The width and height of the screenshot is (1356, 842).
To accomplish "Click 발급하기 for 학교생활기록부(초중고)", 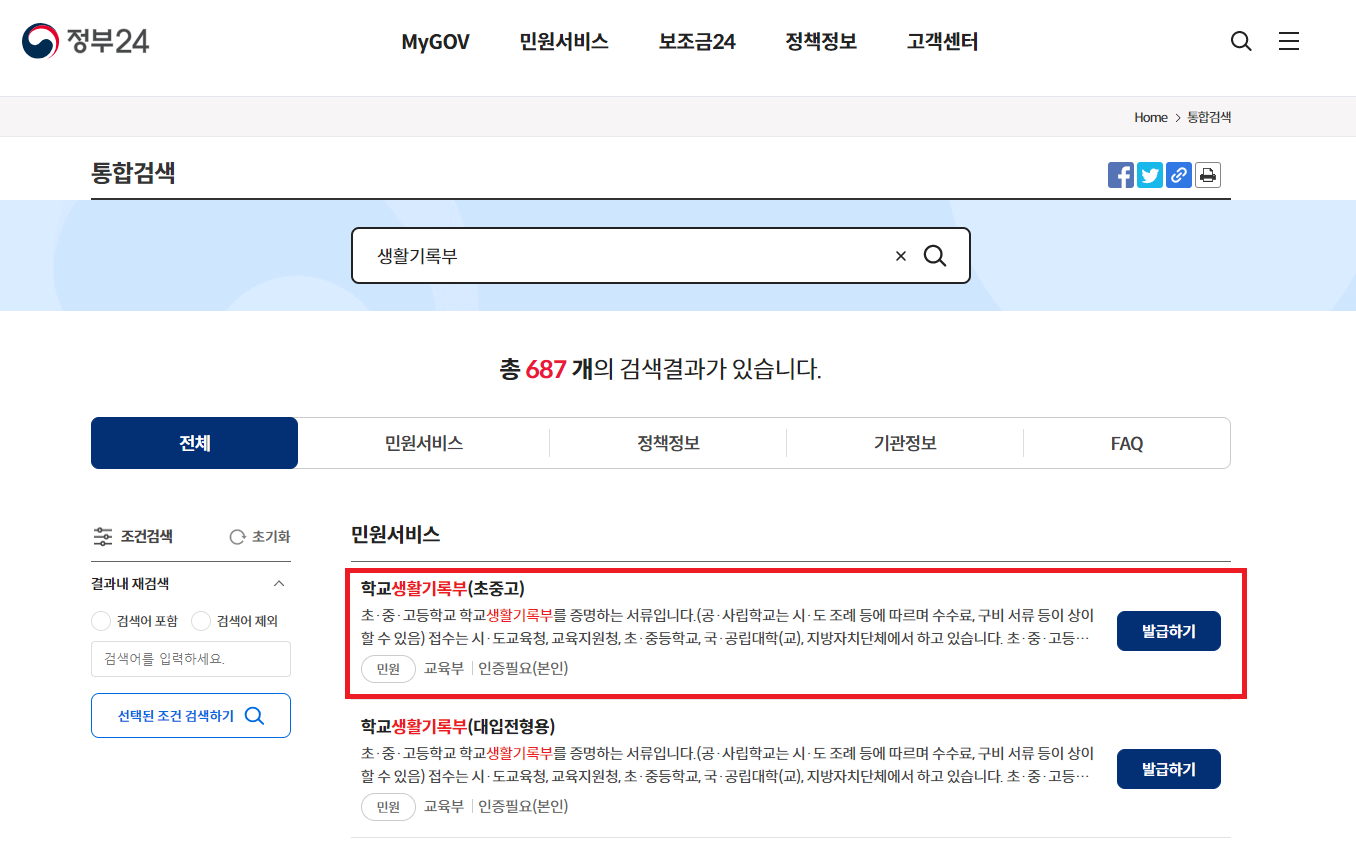I will point(1168,630).
